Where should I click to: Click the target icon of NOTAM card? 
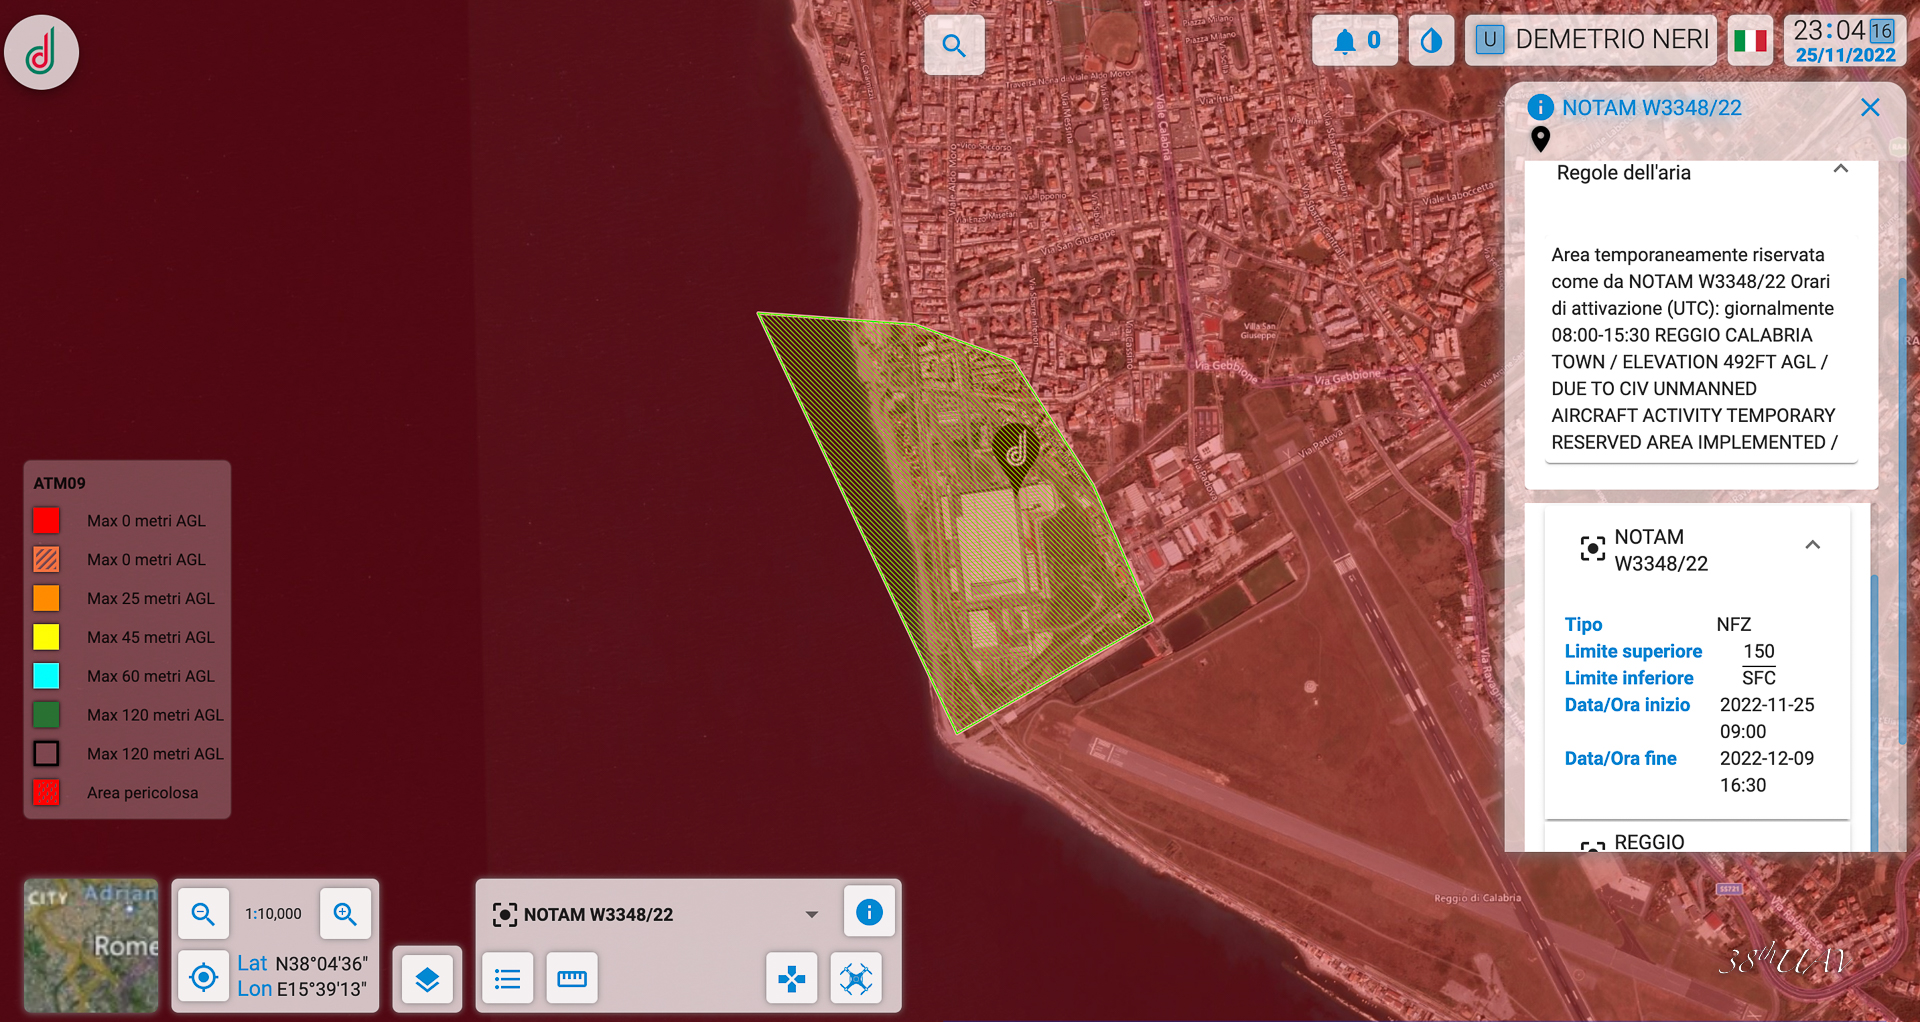click(1592, 548)
